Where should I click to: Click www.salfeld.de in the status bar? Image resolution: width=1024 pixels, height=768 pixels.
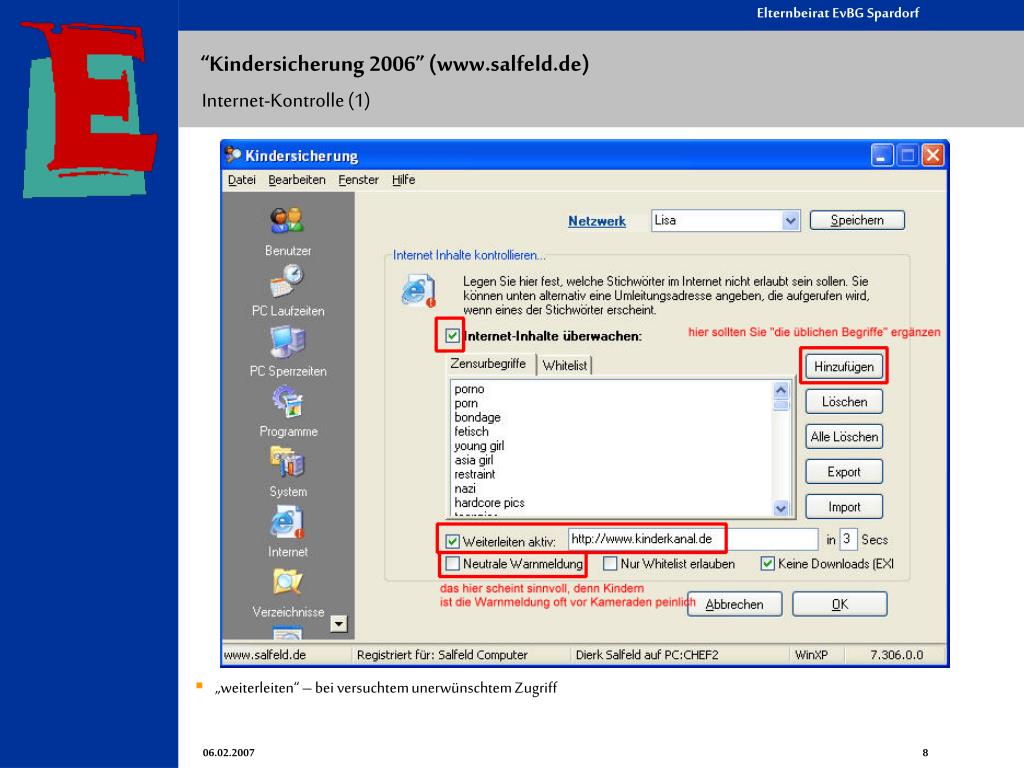click(264, 655)
